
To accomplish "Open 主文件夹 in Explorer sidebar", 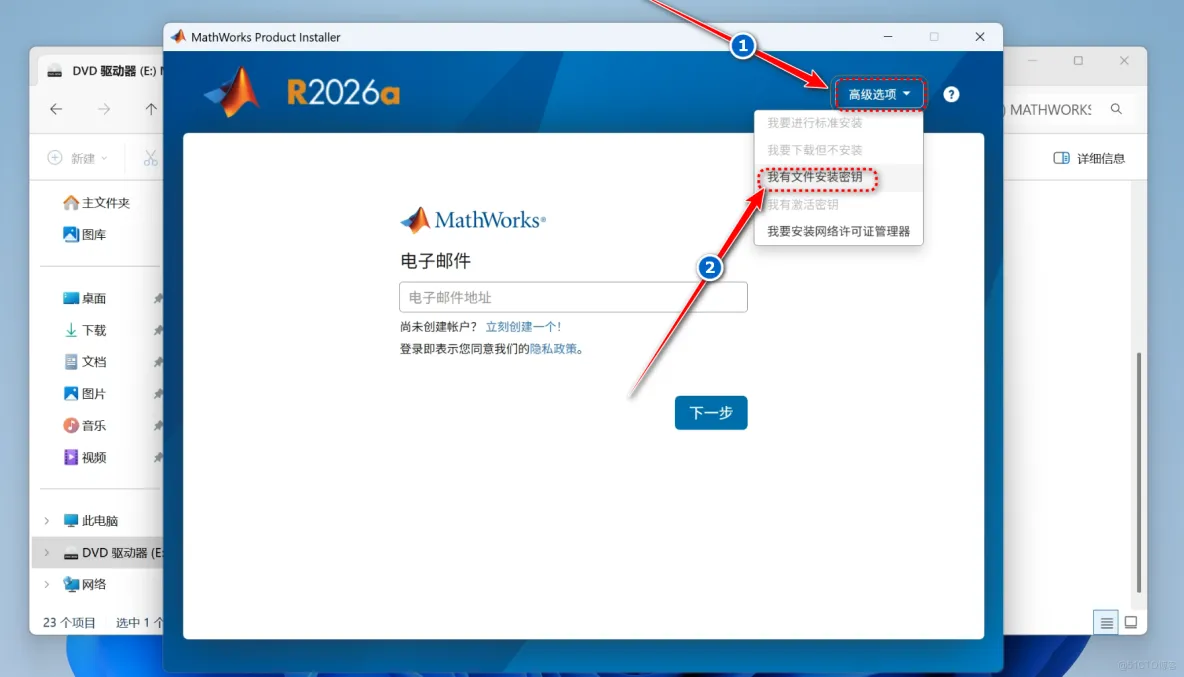I will coord(97,203).
